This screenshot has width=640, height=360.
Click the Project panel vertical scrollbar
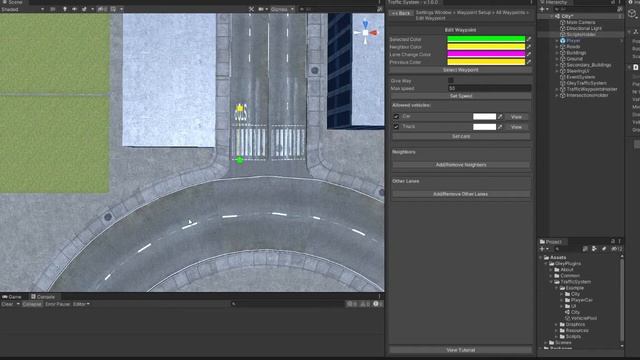pyautogui.click(x=622, y=300)
